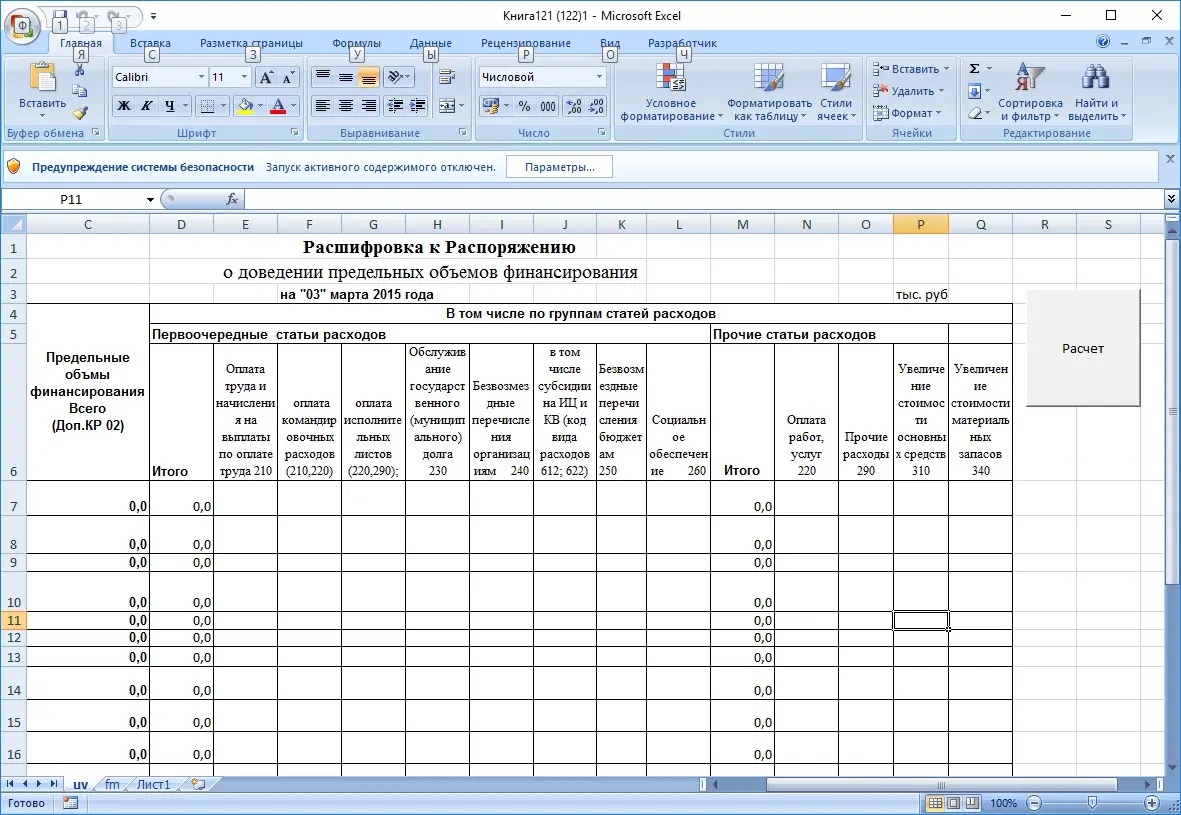Align text right
1181x815 pixels.
368,106
